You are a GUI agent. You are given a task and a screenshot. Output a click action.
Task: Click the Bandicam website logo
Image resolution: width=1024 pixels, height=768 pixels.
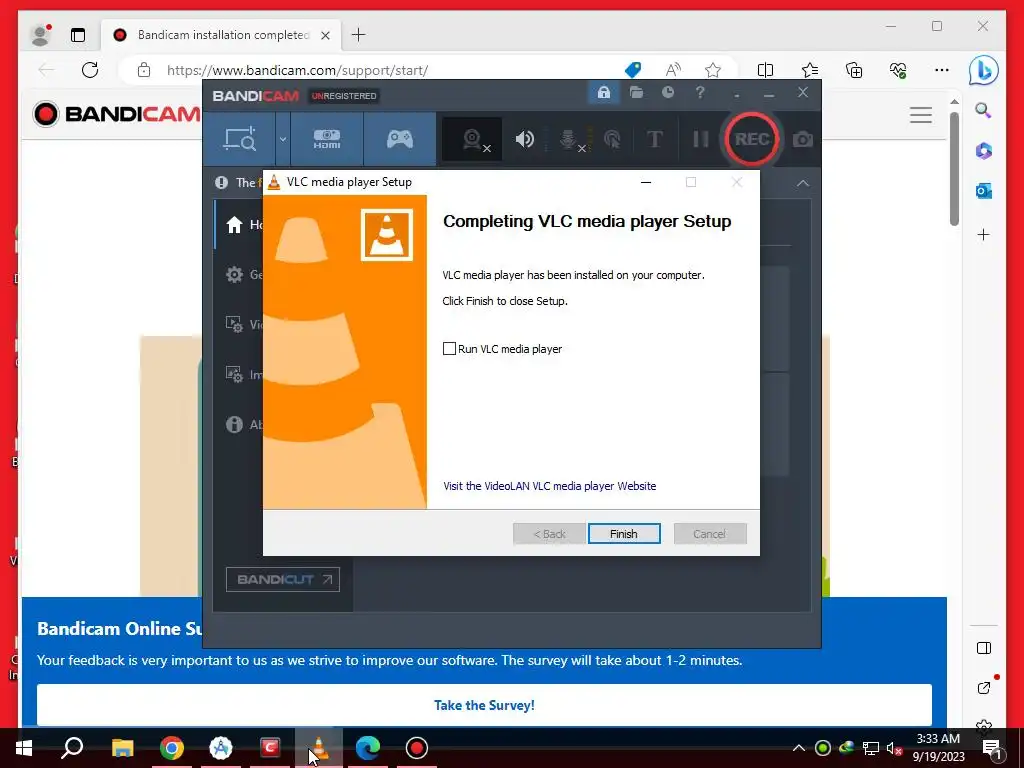pos(116,114)
